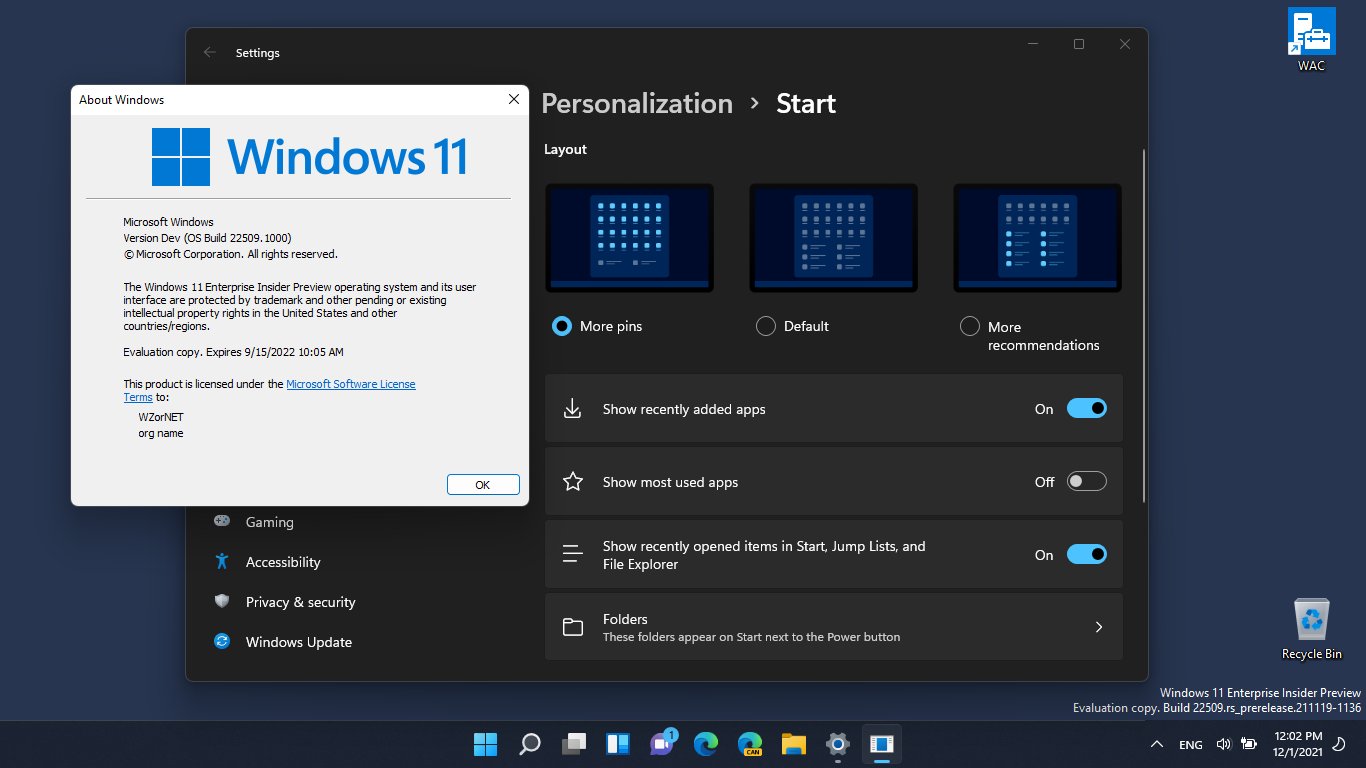Image resolution: width=1366 pixels, height=768 pixels.
Task: Open Search from the taskbar
Action: 529,744
